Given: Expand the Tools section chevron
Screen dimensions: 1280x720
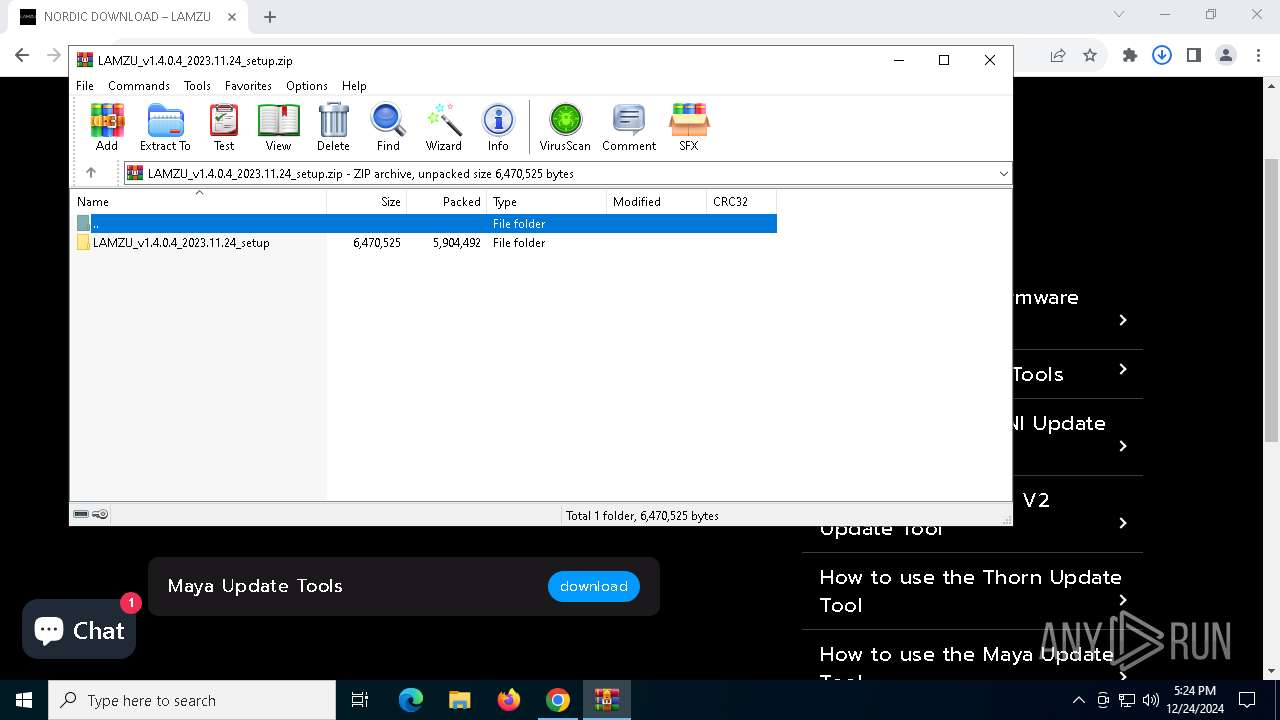Looking at the screenshot, I should pos(1123,369).
